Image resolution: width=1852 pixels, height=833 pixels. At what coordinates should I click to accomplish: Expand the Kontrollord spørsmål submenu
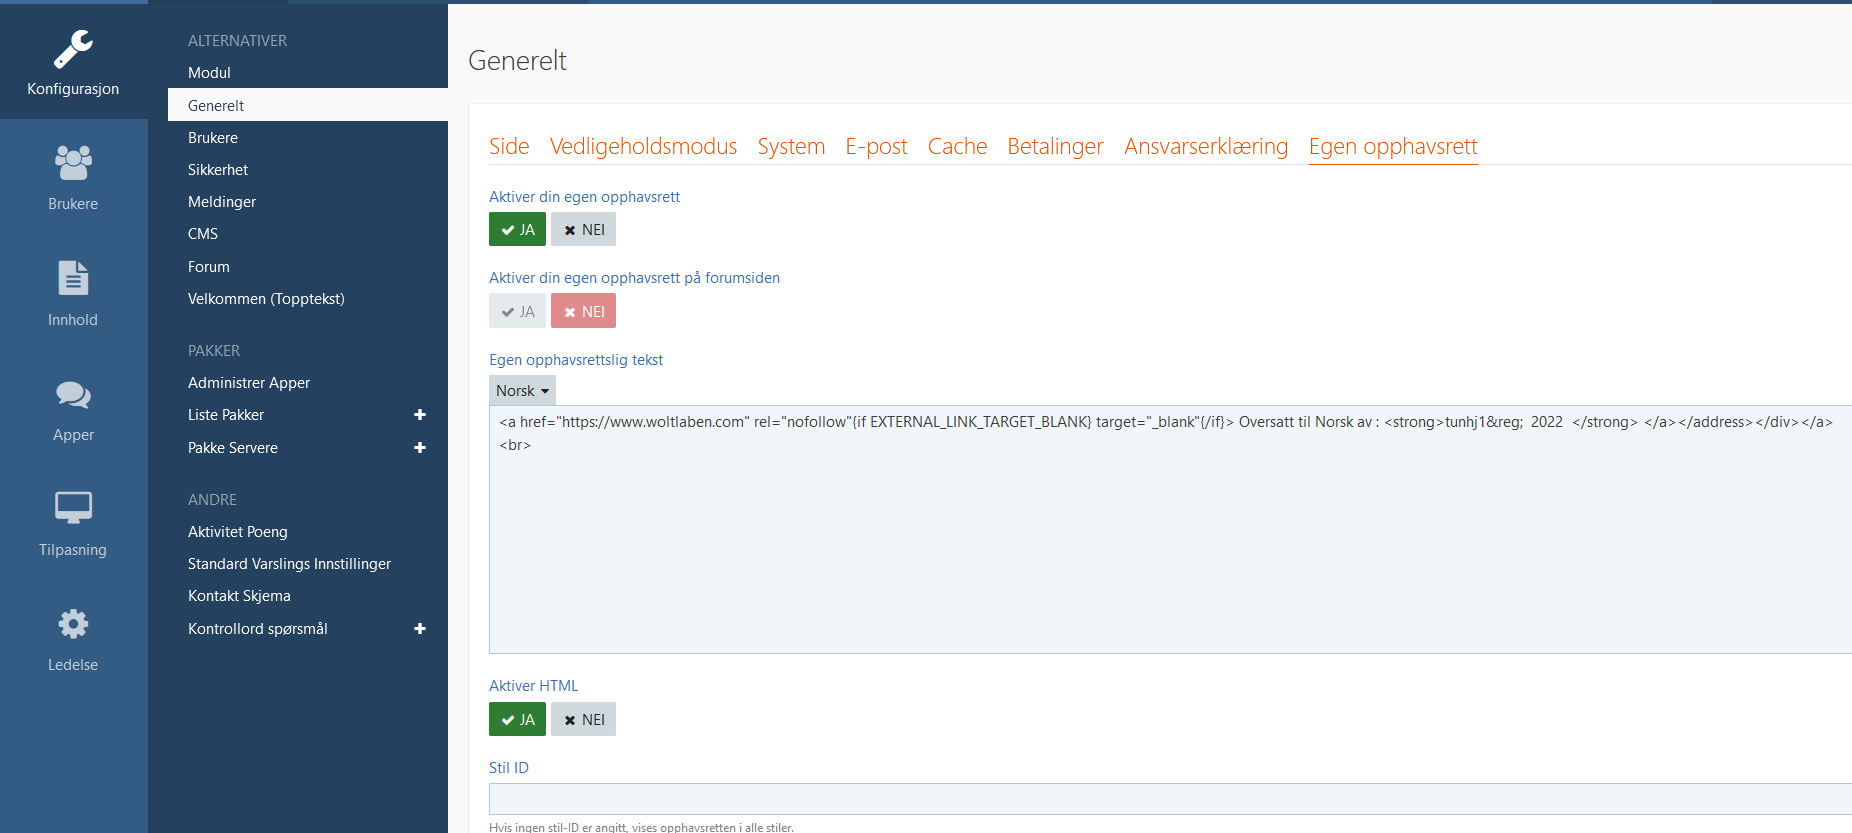coord(420,629)
